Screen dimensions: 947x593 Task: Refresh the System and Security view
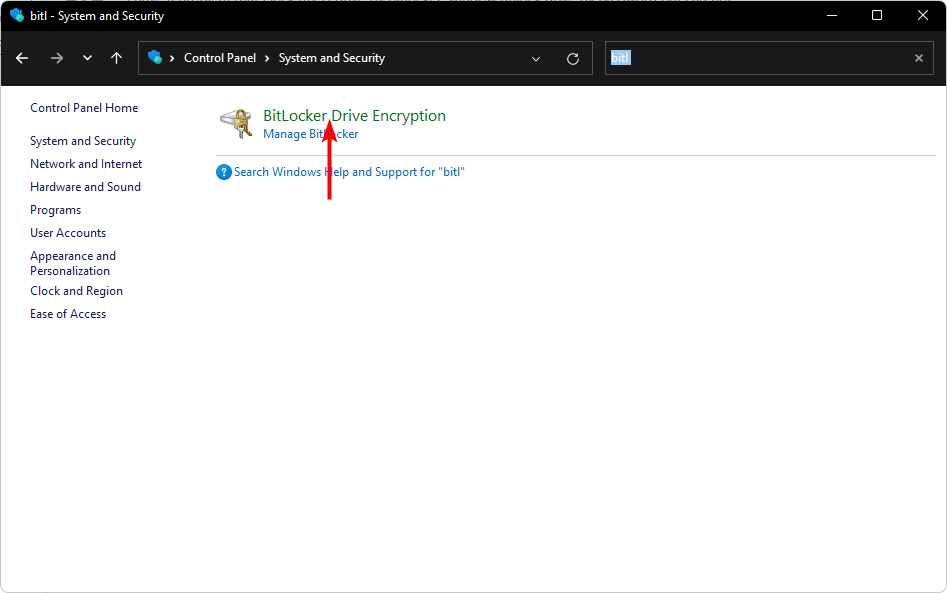[x=573, y=59]
